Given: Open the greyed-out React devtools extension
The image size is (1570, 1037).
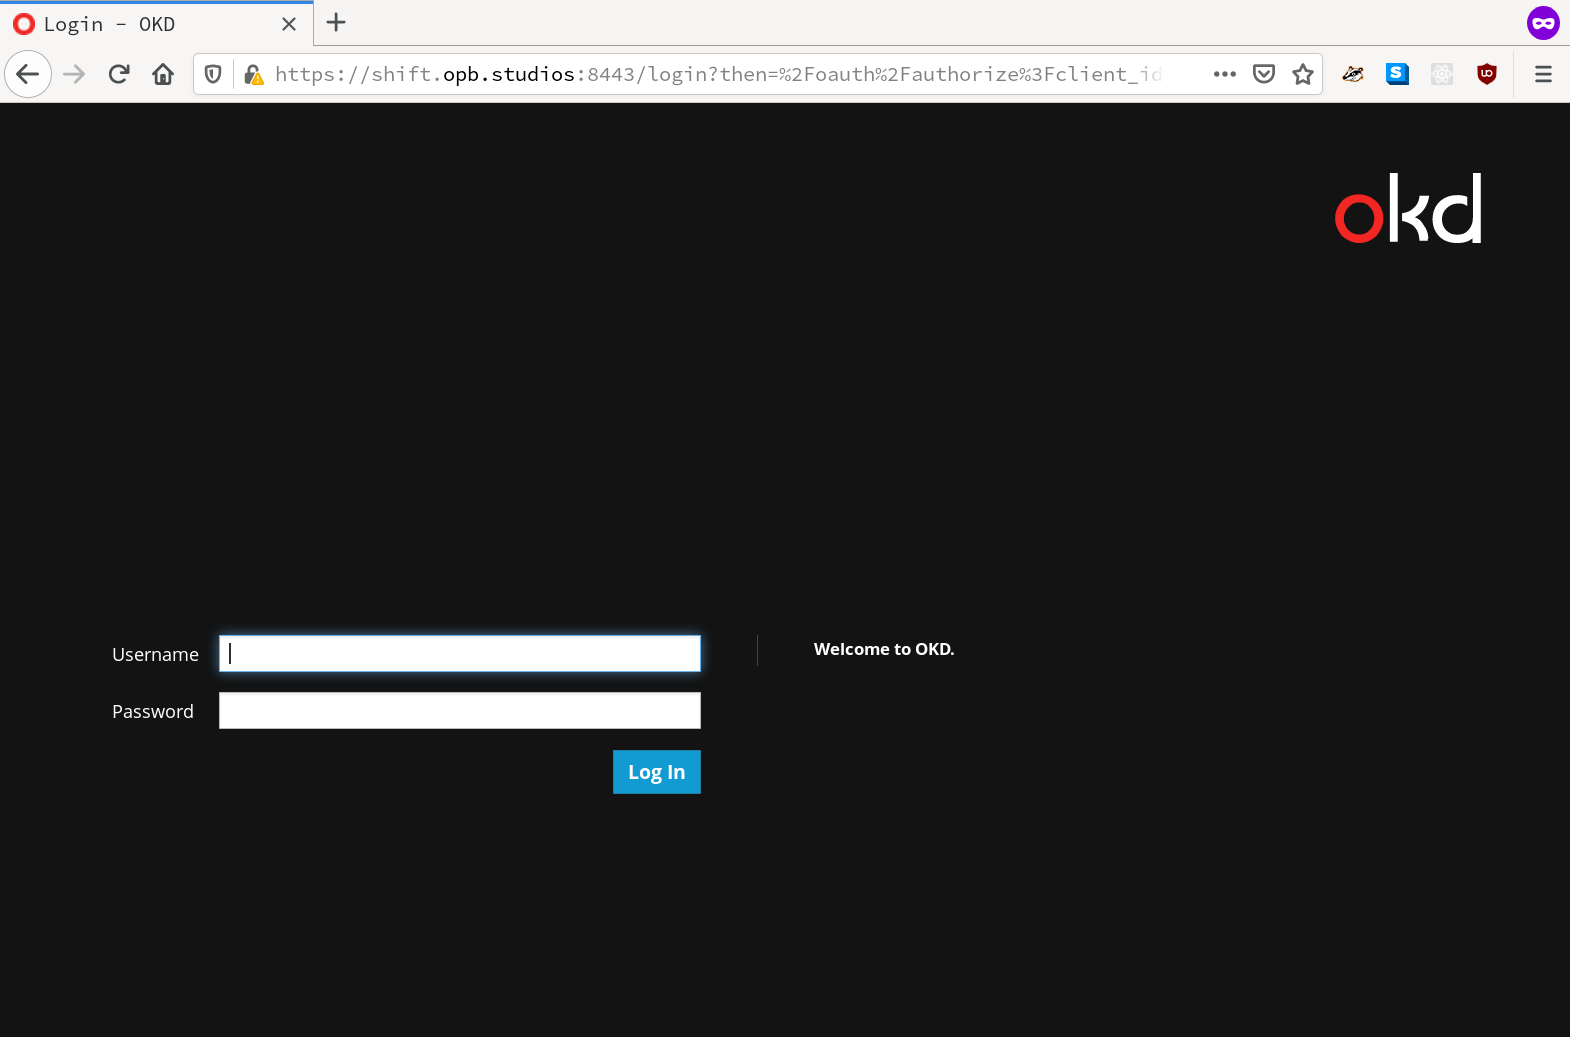Looking at the screenshot, I should (1442, 74).
